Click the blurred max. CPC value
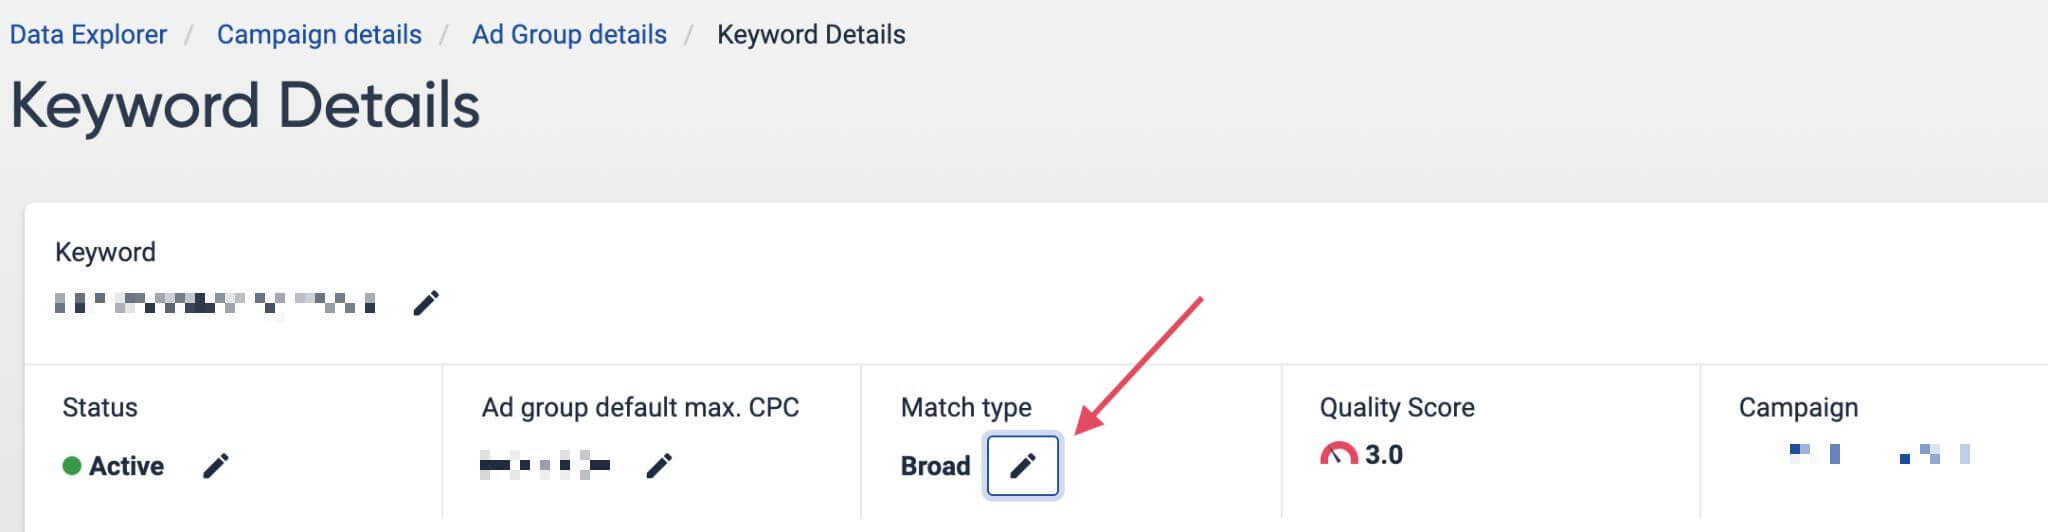 point(545,466)
